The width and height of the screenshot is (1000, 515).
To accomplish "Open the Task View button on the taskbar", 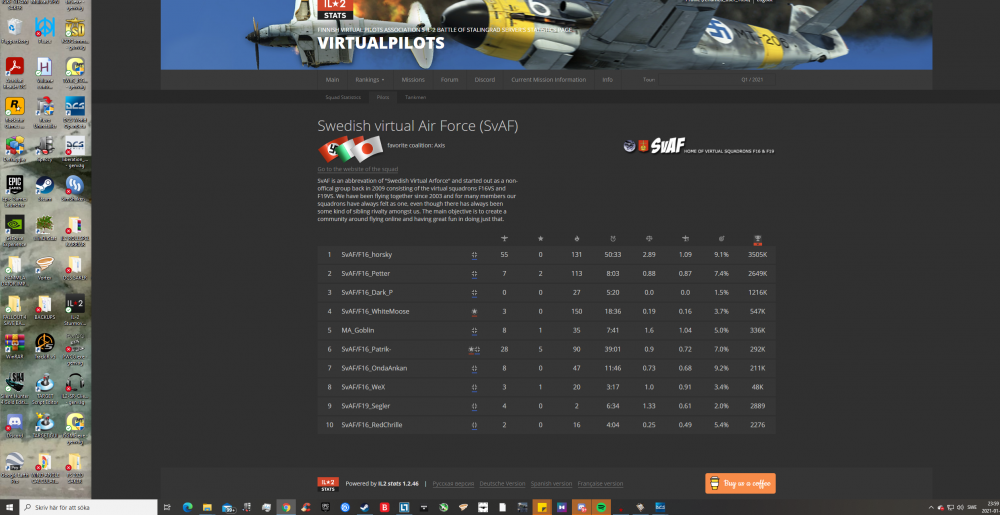I will pyautogui.click(x=167, y=507).
